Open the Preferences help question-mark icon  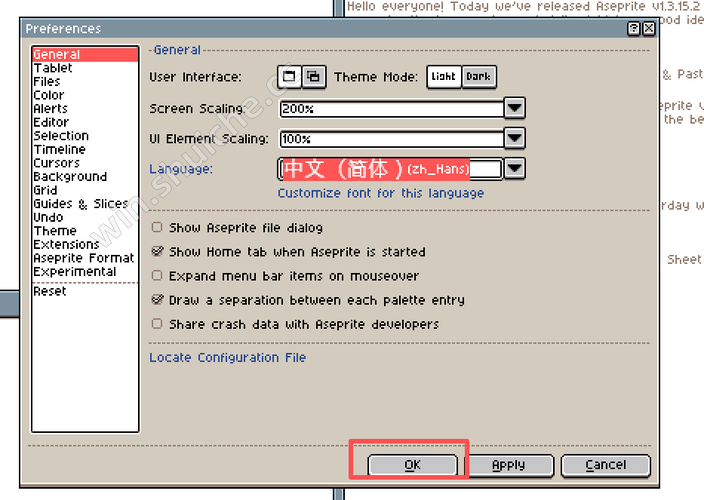click(x=634, y=29)
